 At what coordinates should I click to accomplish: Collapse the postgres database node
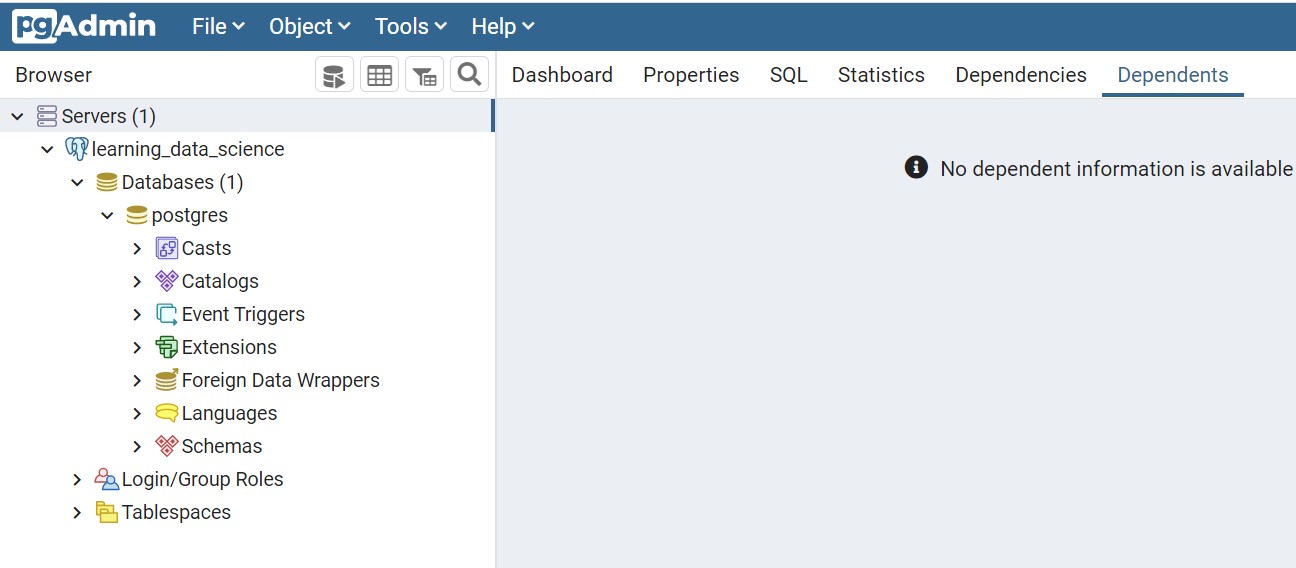coord(107,215)
